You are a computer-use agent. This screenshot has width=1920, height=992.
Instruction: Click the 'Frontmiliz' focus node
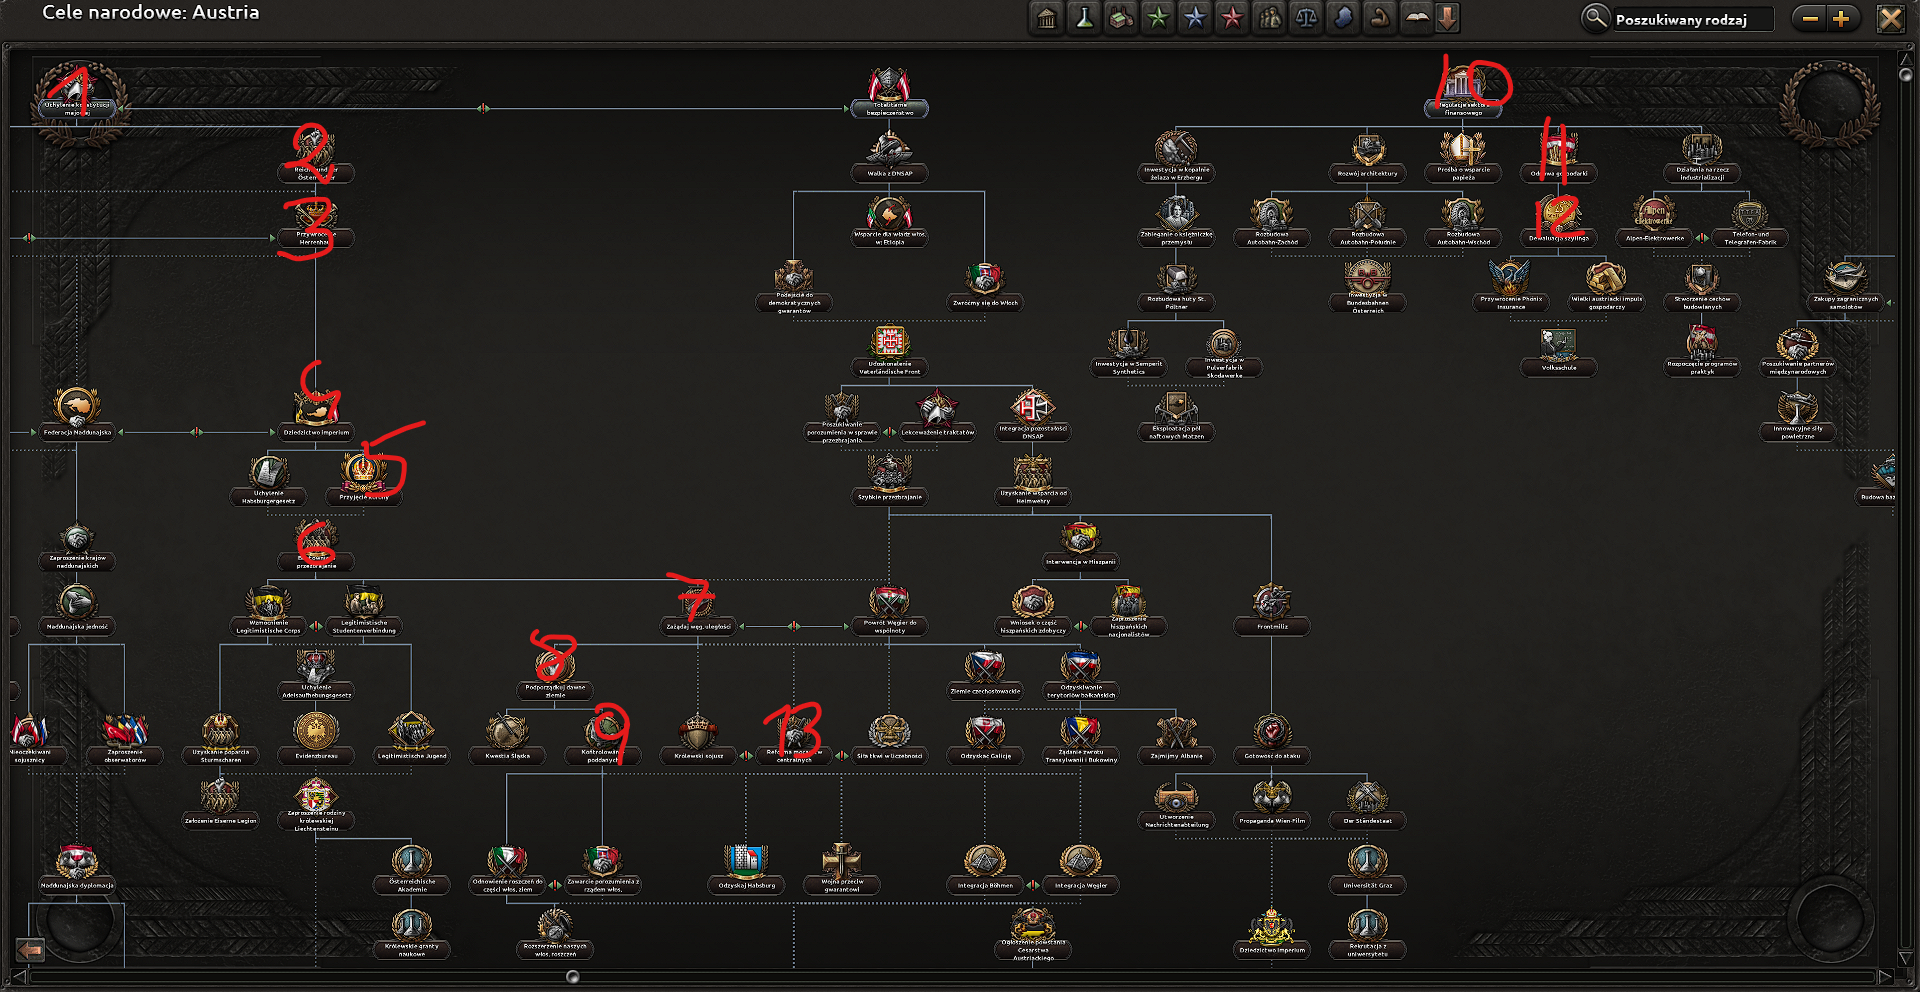[x=1272, y=606]
